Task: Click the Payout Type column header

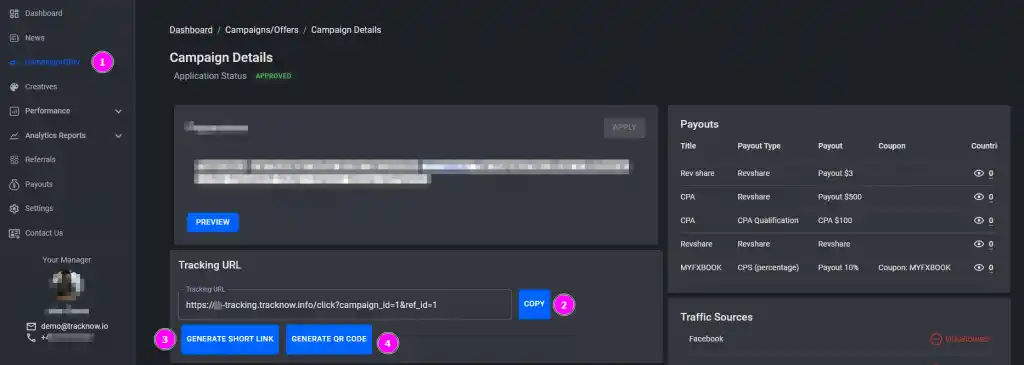Action: click(759, 146)
